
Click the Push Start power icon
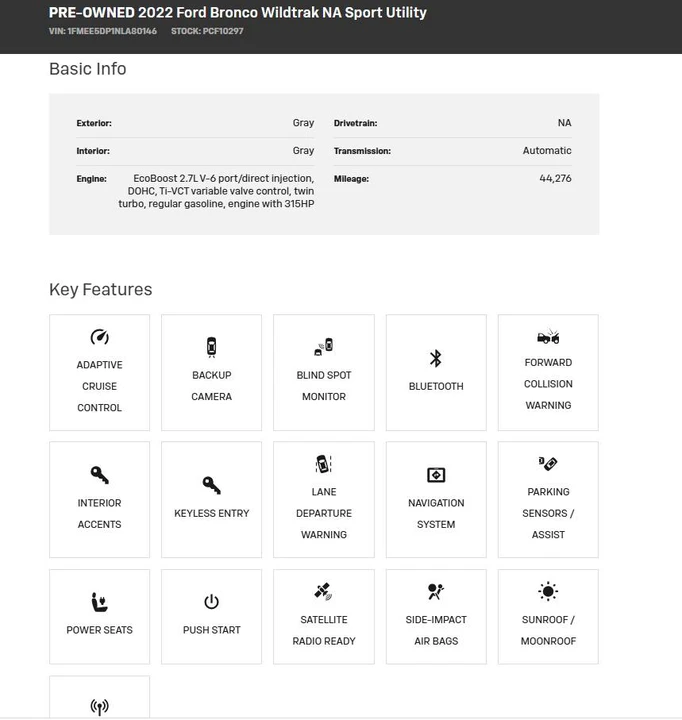tap(211, 602)
